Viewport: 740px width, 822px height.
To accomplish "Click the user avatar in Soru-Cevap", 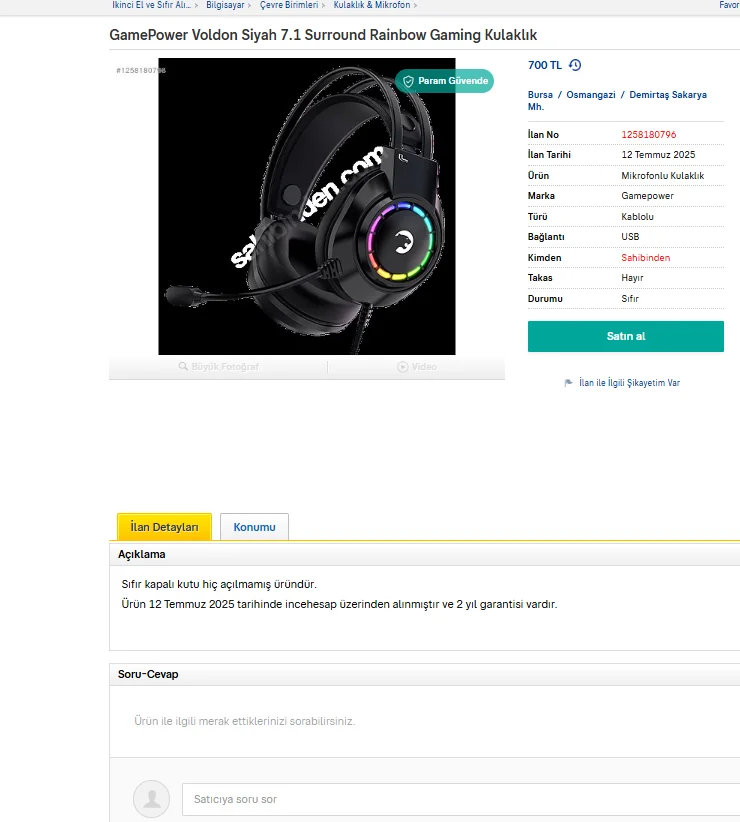I will pos(151,799).
